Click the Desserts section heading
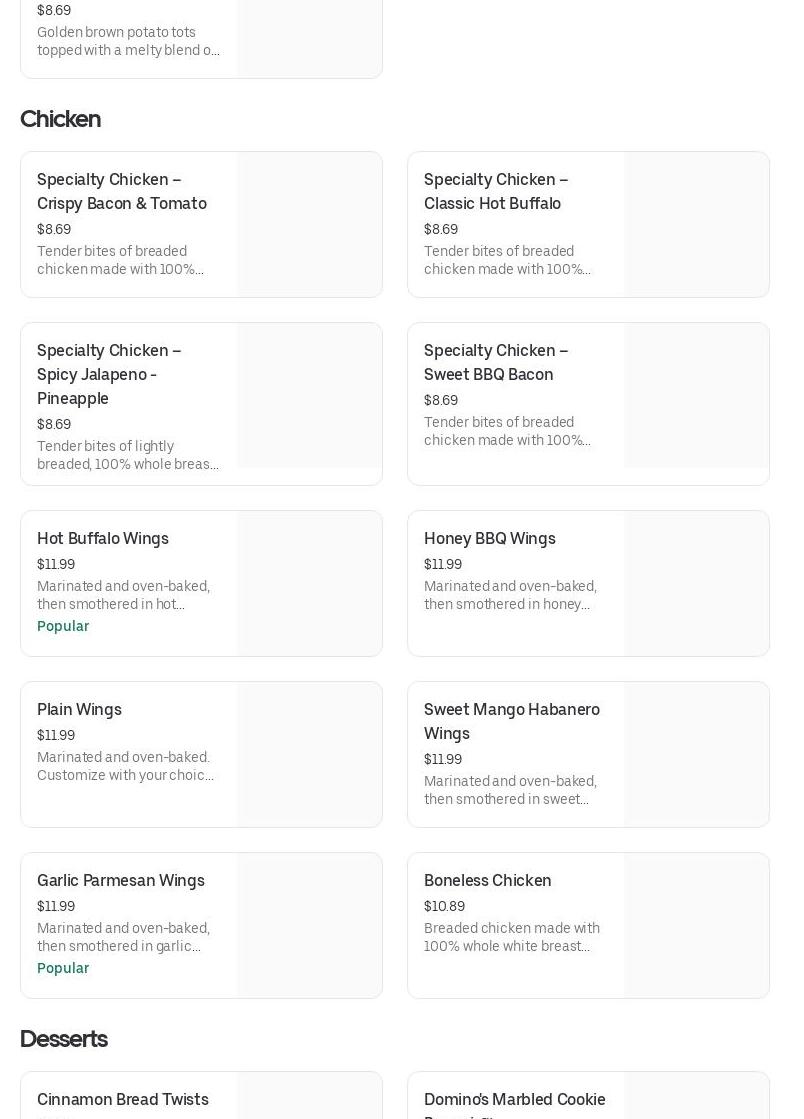The height and width of the screenshot is (1119, 804). pyautogui.click(x=64, y=1039)
